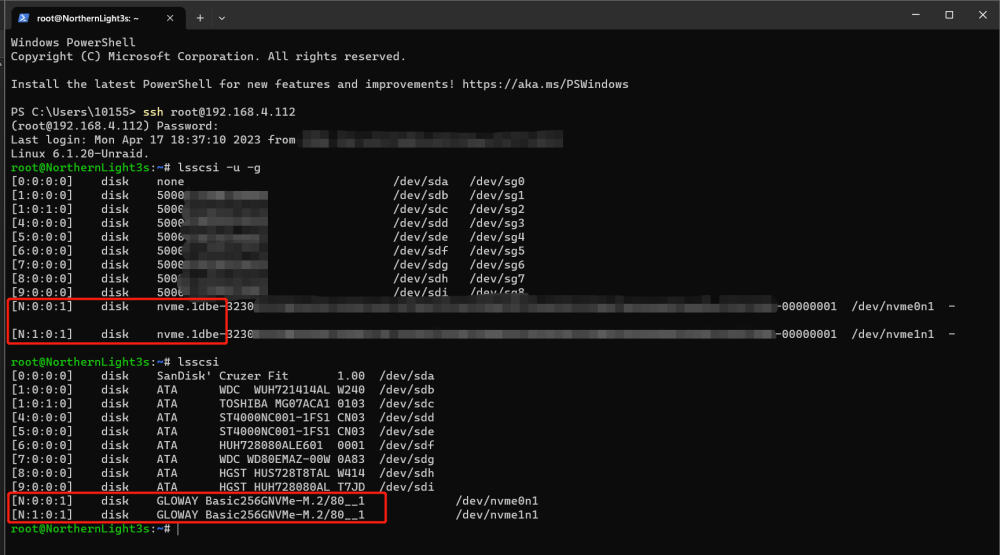The height and width of the screenshot is (555, 1000).
Task: Click '[4:0:0:0]' in the second listing
Action: [x=42, y=418]
